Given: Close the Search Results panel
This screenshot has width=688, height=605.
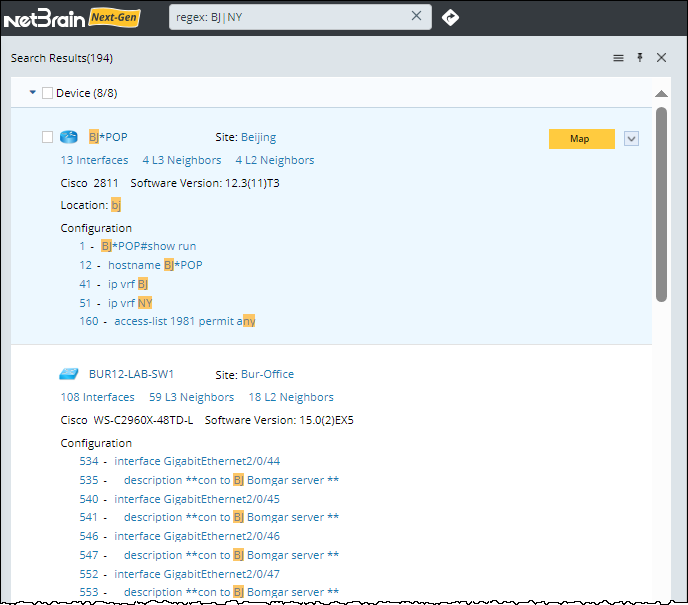Looking at the screenshot, I should pyautogui.click(x=661, y=58).
